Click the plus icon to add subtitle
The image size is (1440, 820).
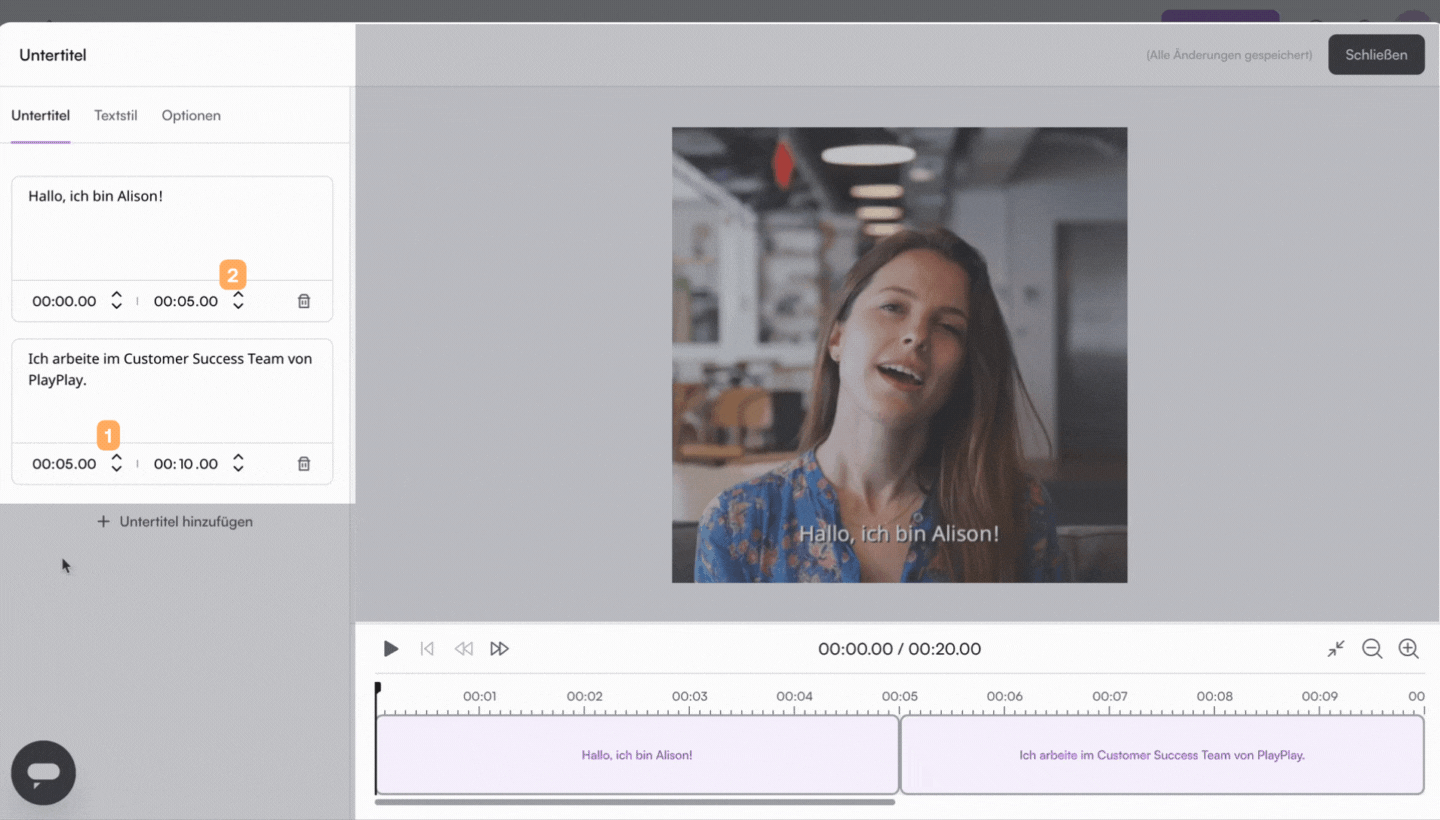[103, 522]
